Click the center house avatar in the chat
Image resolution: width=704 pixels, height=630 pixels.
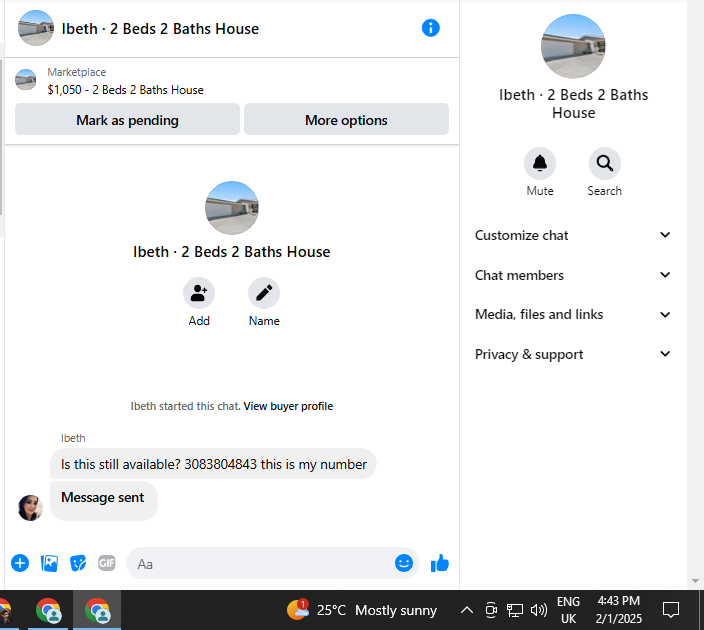(232, 208)
